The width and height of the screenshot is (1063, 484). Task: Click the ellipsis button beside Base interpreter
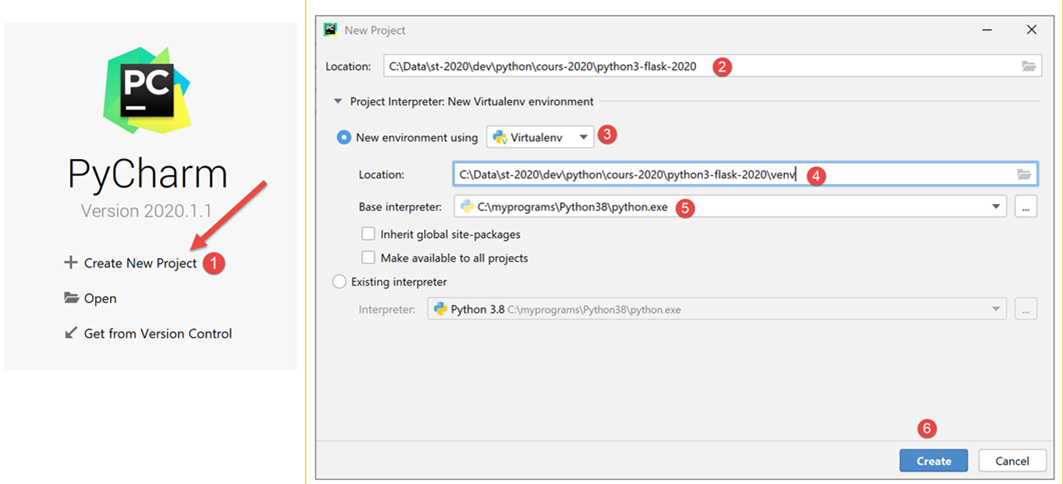(1026, 207)
